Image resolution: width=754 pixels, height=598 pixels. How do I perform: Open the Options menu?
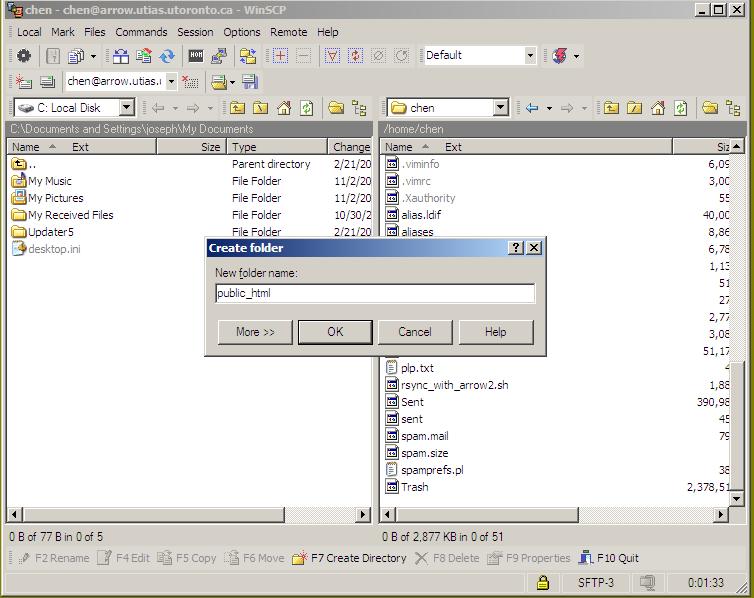coord(241,32)
